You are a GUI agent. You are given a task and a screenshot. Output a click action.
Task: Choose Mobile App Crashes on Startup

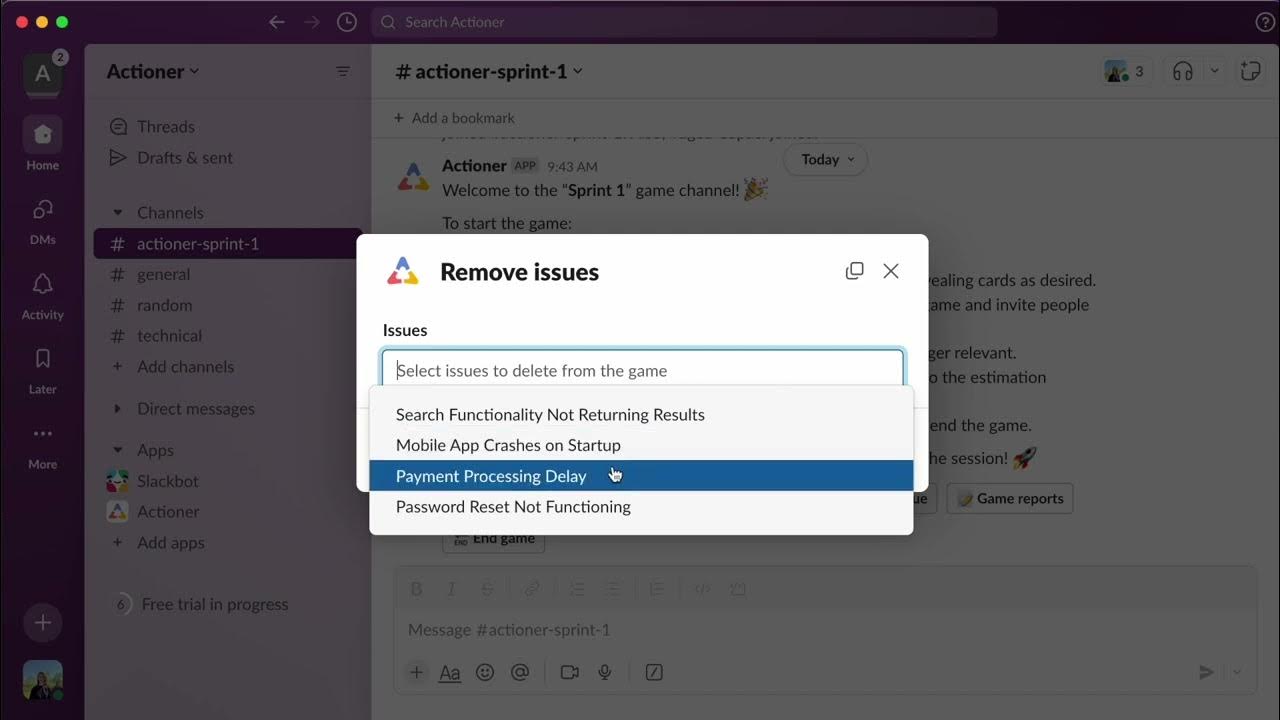[x=641, y=445]
